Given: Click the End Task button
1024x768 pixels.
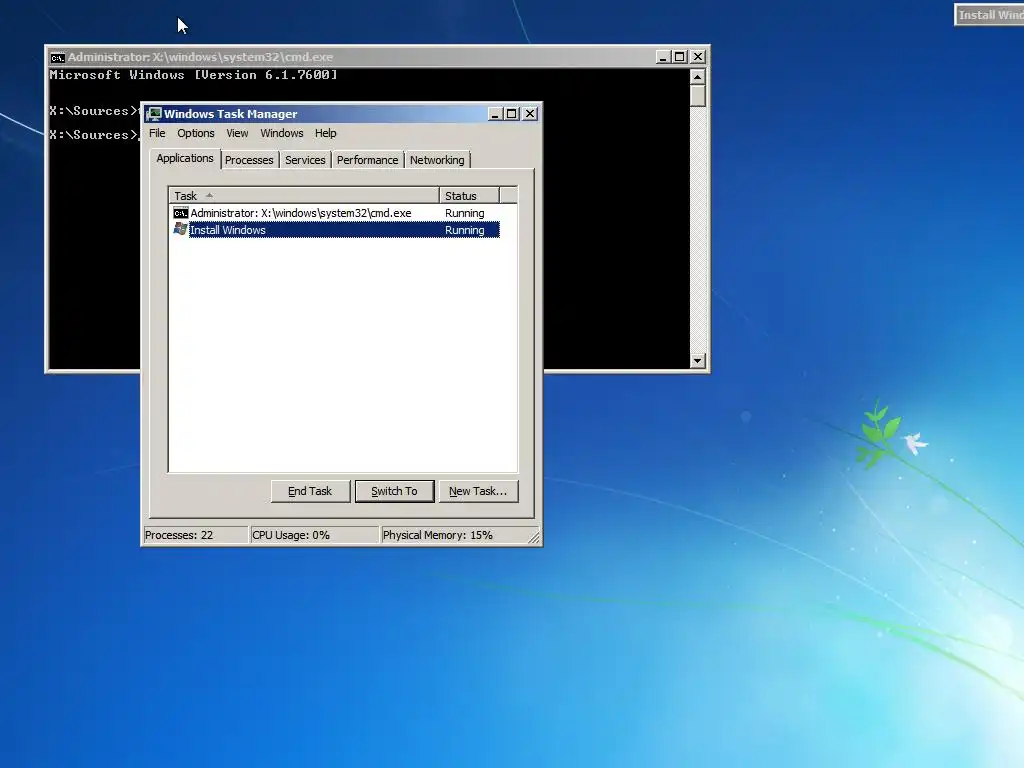Looking at the screenshot, I should (x=310, y=491).
